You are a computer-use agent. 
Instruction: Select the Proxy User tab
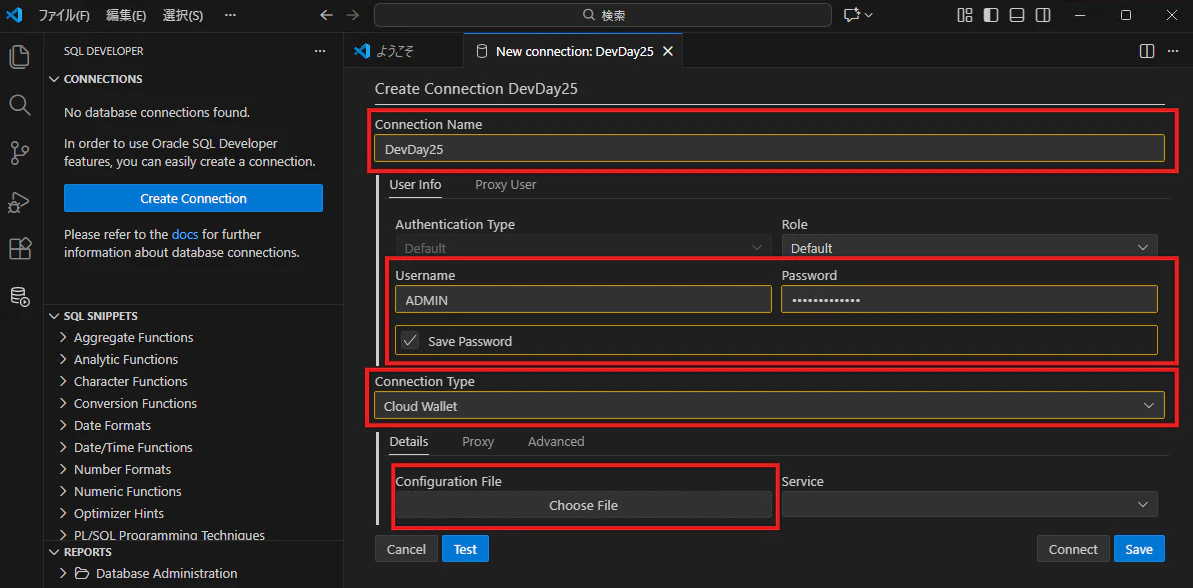point(506,184)
